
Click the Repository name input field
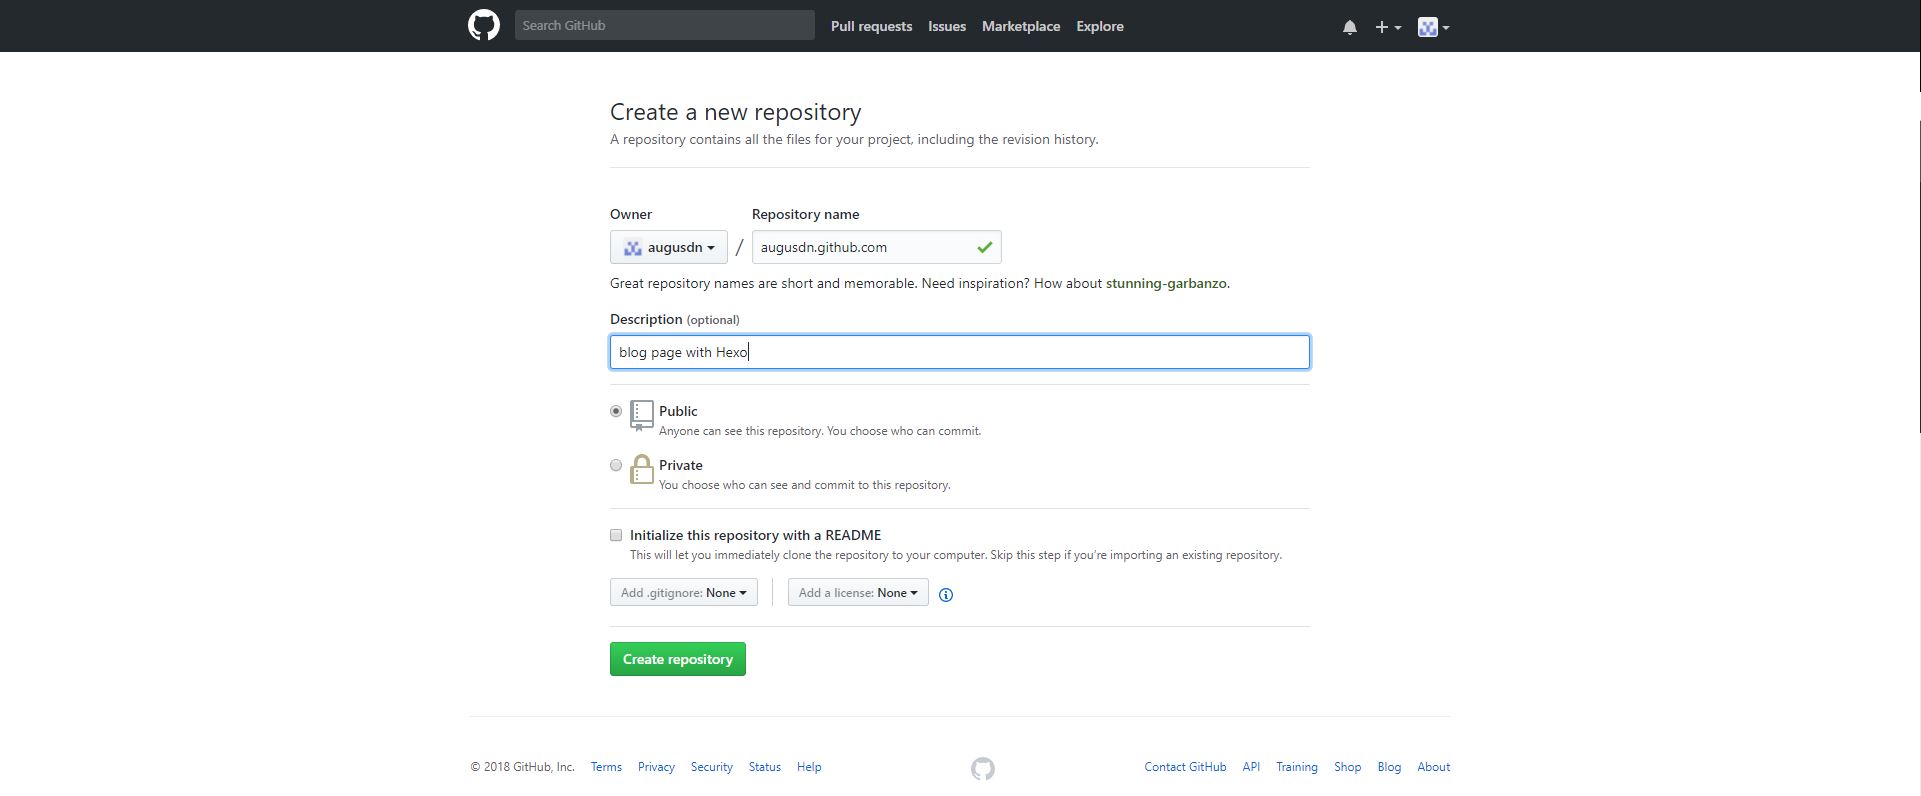click(877, 247)
